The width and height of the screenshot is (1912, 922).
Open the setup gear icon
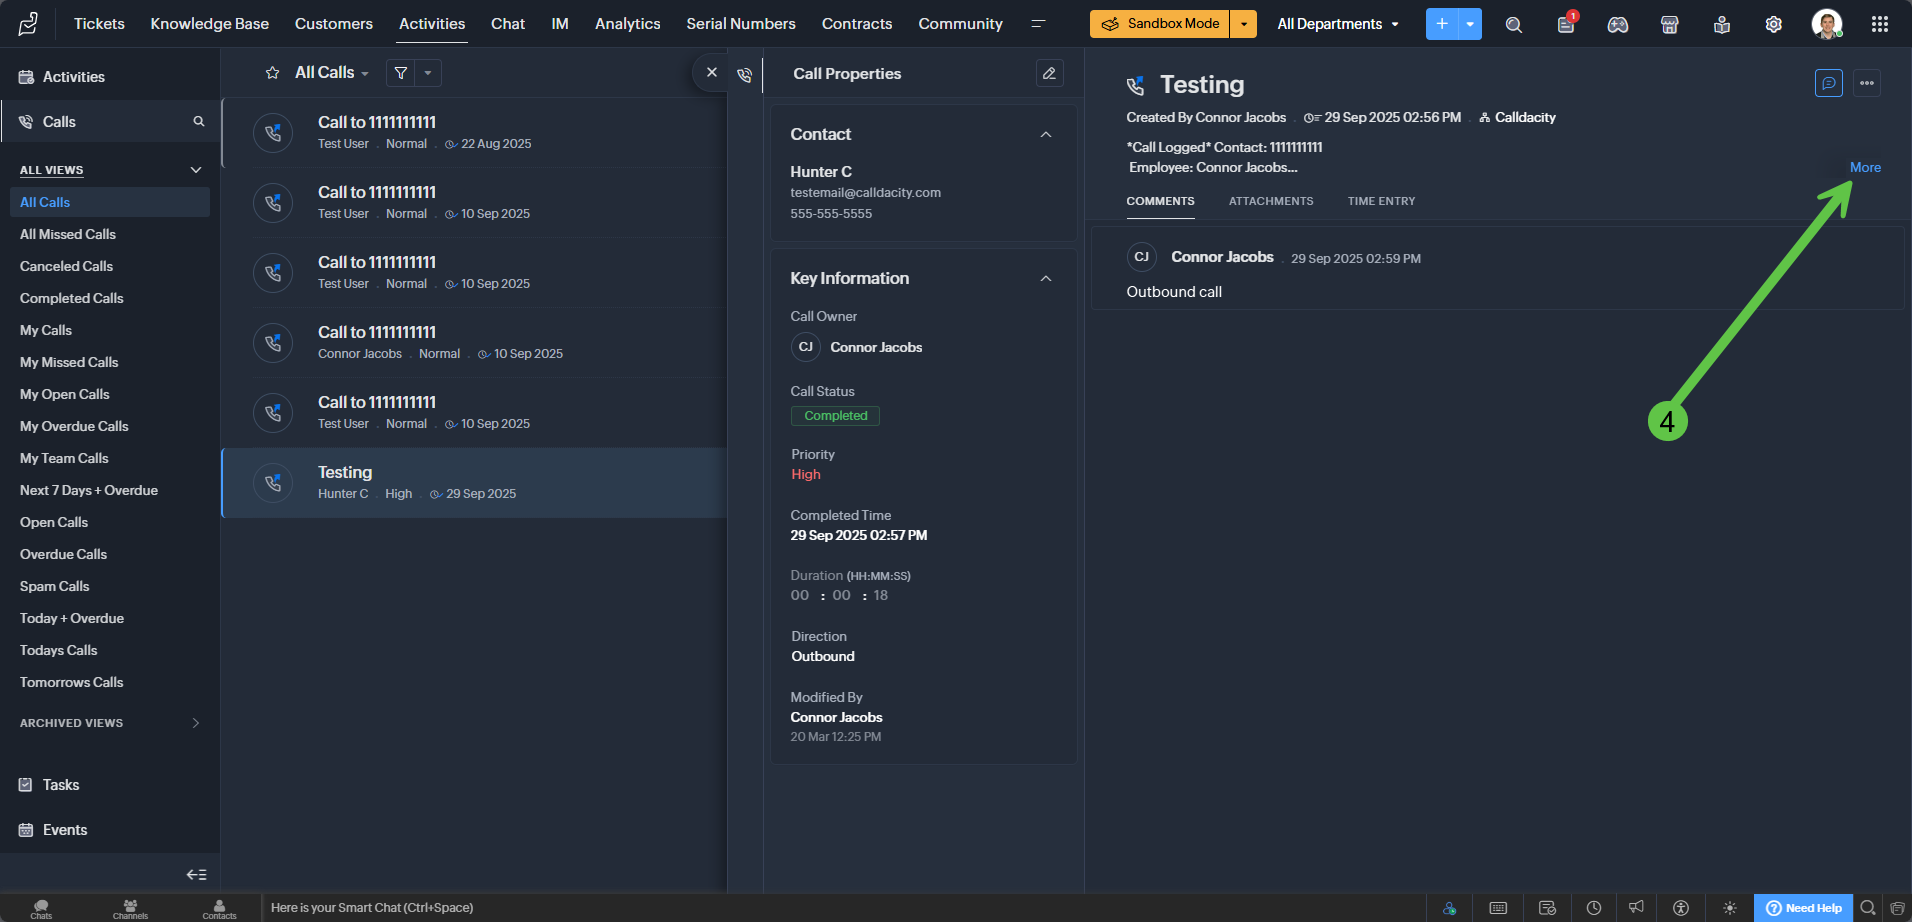point(1773,24)
